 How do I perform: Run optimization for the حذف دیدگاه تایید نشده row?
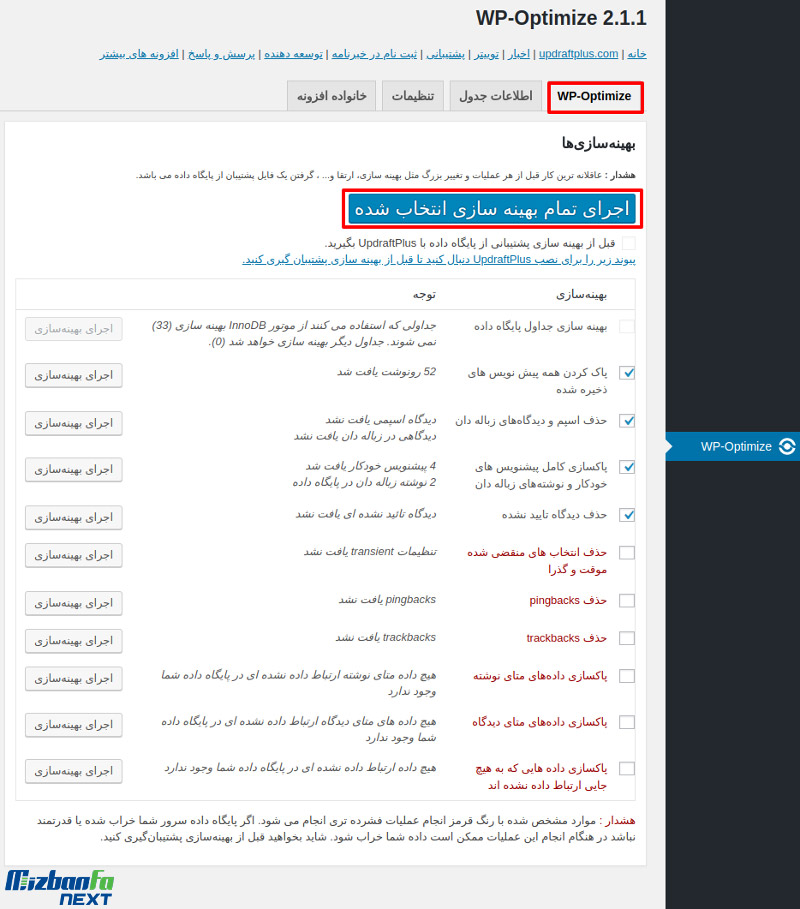[74, 518]
